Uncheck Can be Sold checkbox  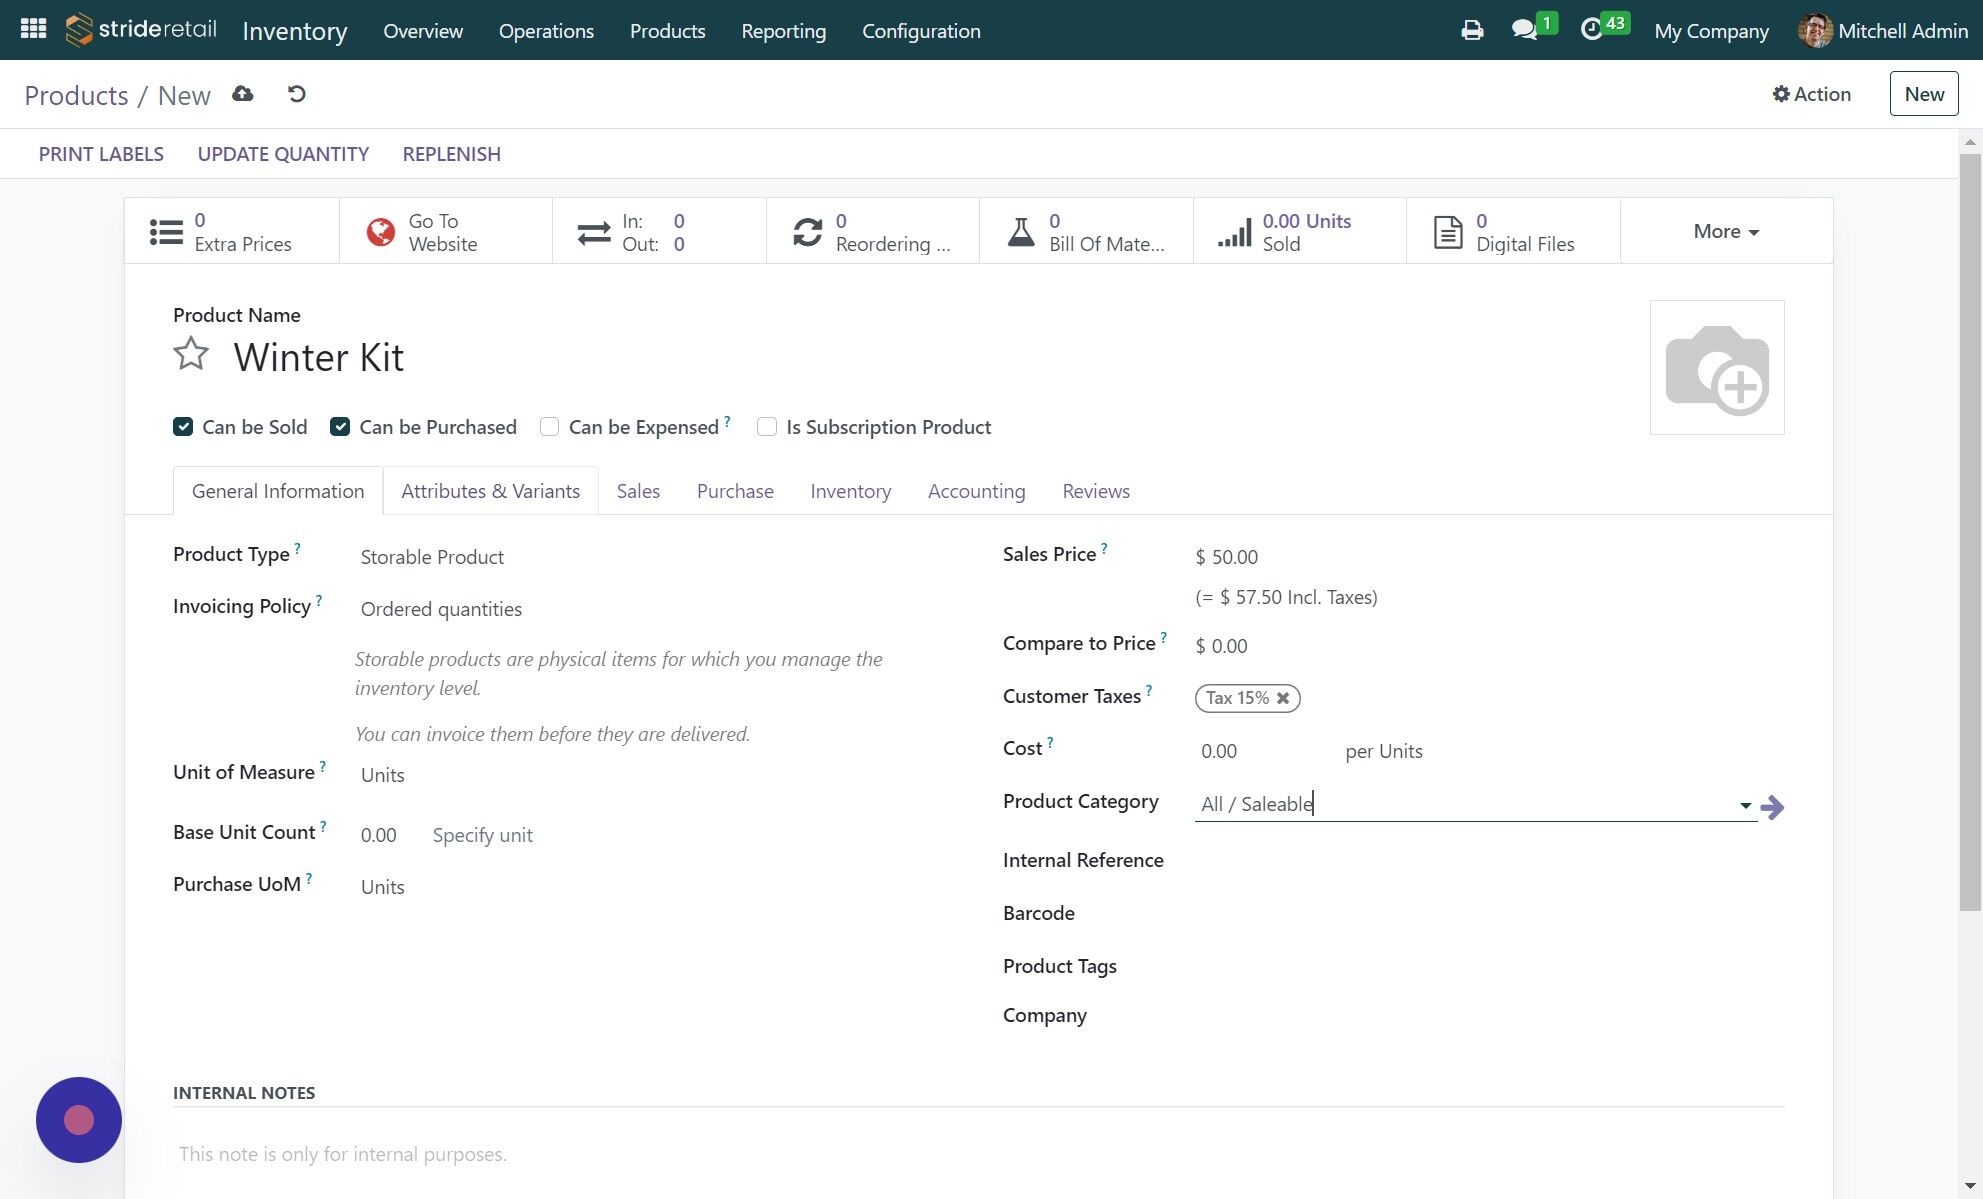coord(182,427)
